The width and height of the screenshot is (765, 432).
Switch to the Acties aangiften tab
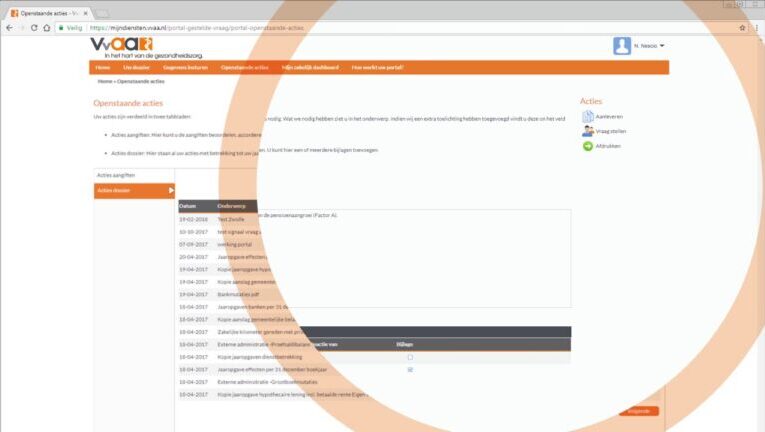point(134,175)
